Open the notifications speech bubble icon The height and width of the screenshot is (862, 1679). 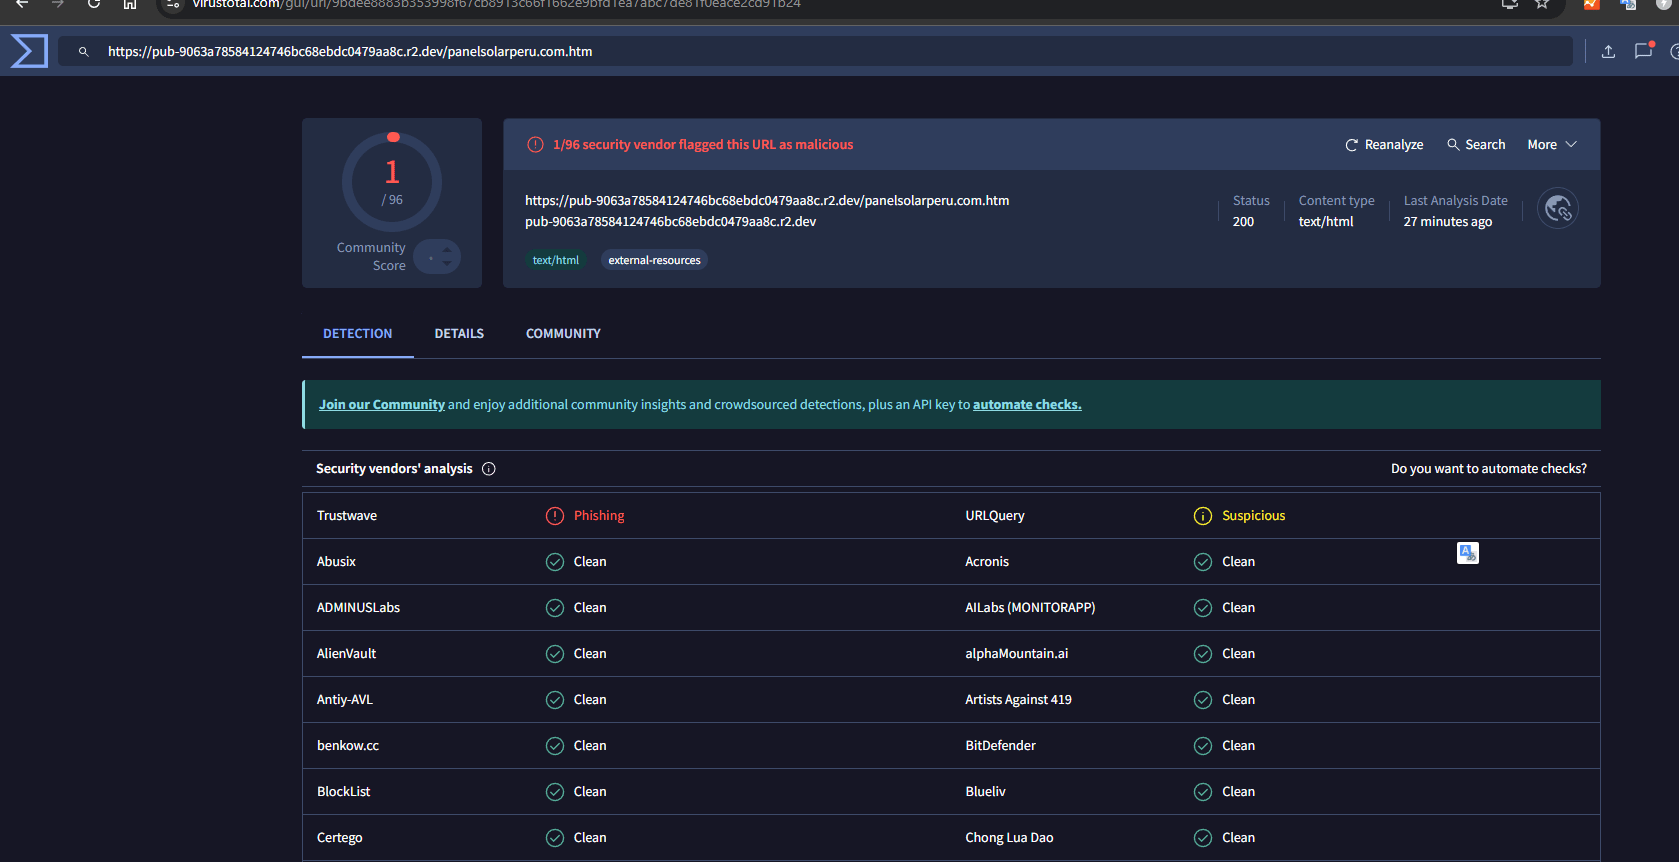click(x=1643, y=51)
